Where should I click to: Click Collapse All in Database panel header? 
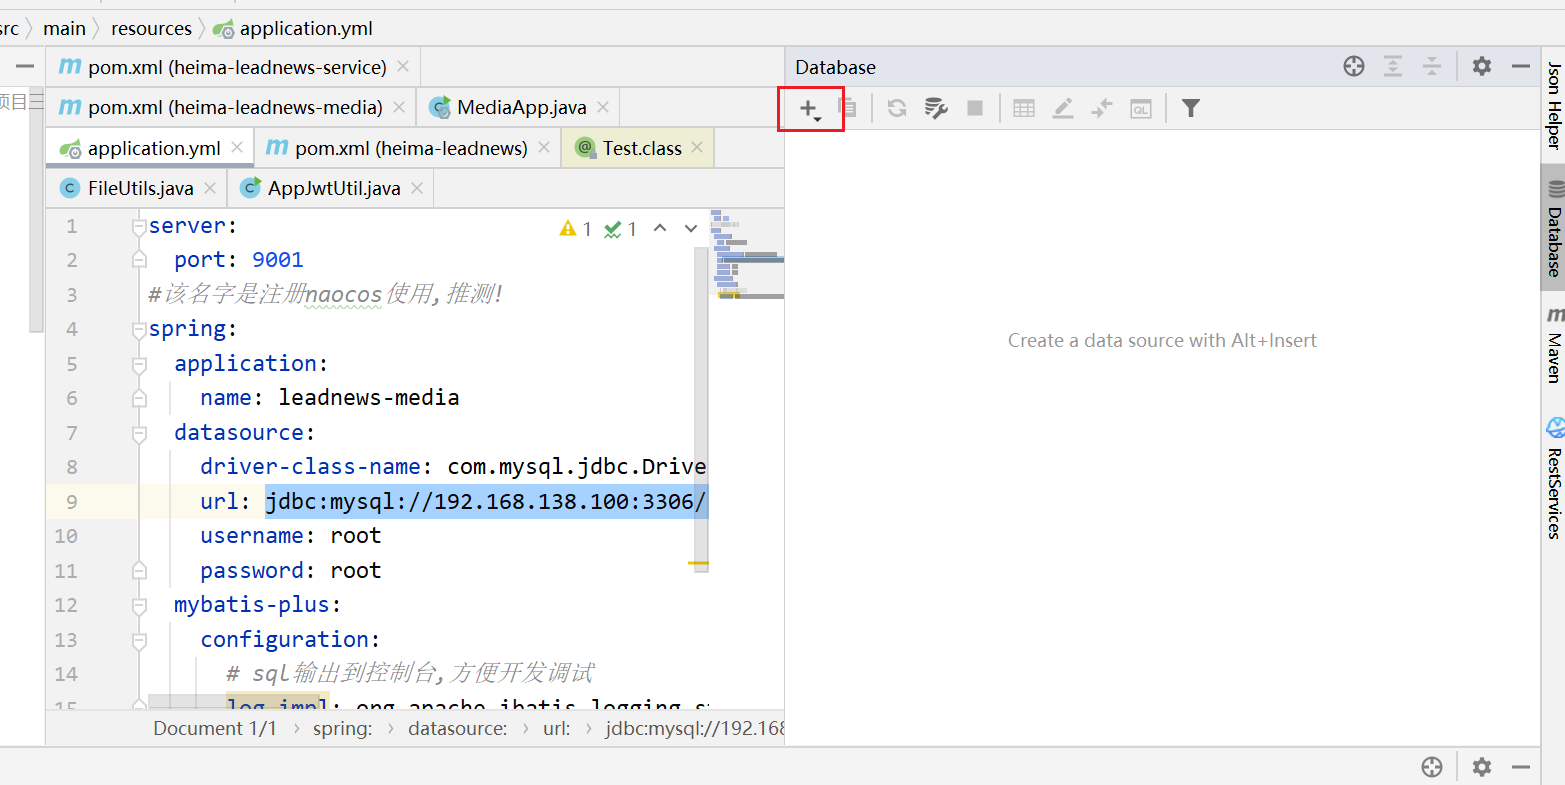[1432, 67]
